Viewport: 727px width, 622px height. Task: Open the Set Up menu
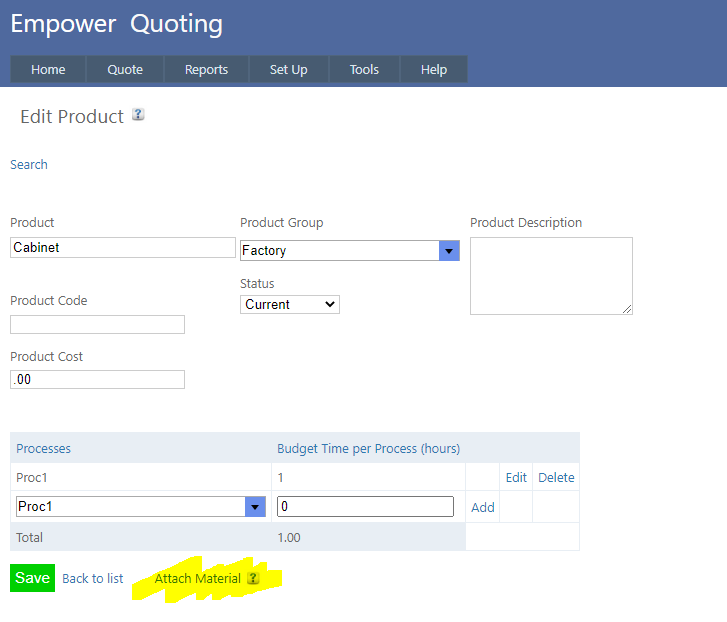coord(288,70)
